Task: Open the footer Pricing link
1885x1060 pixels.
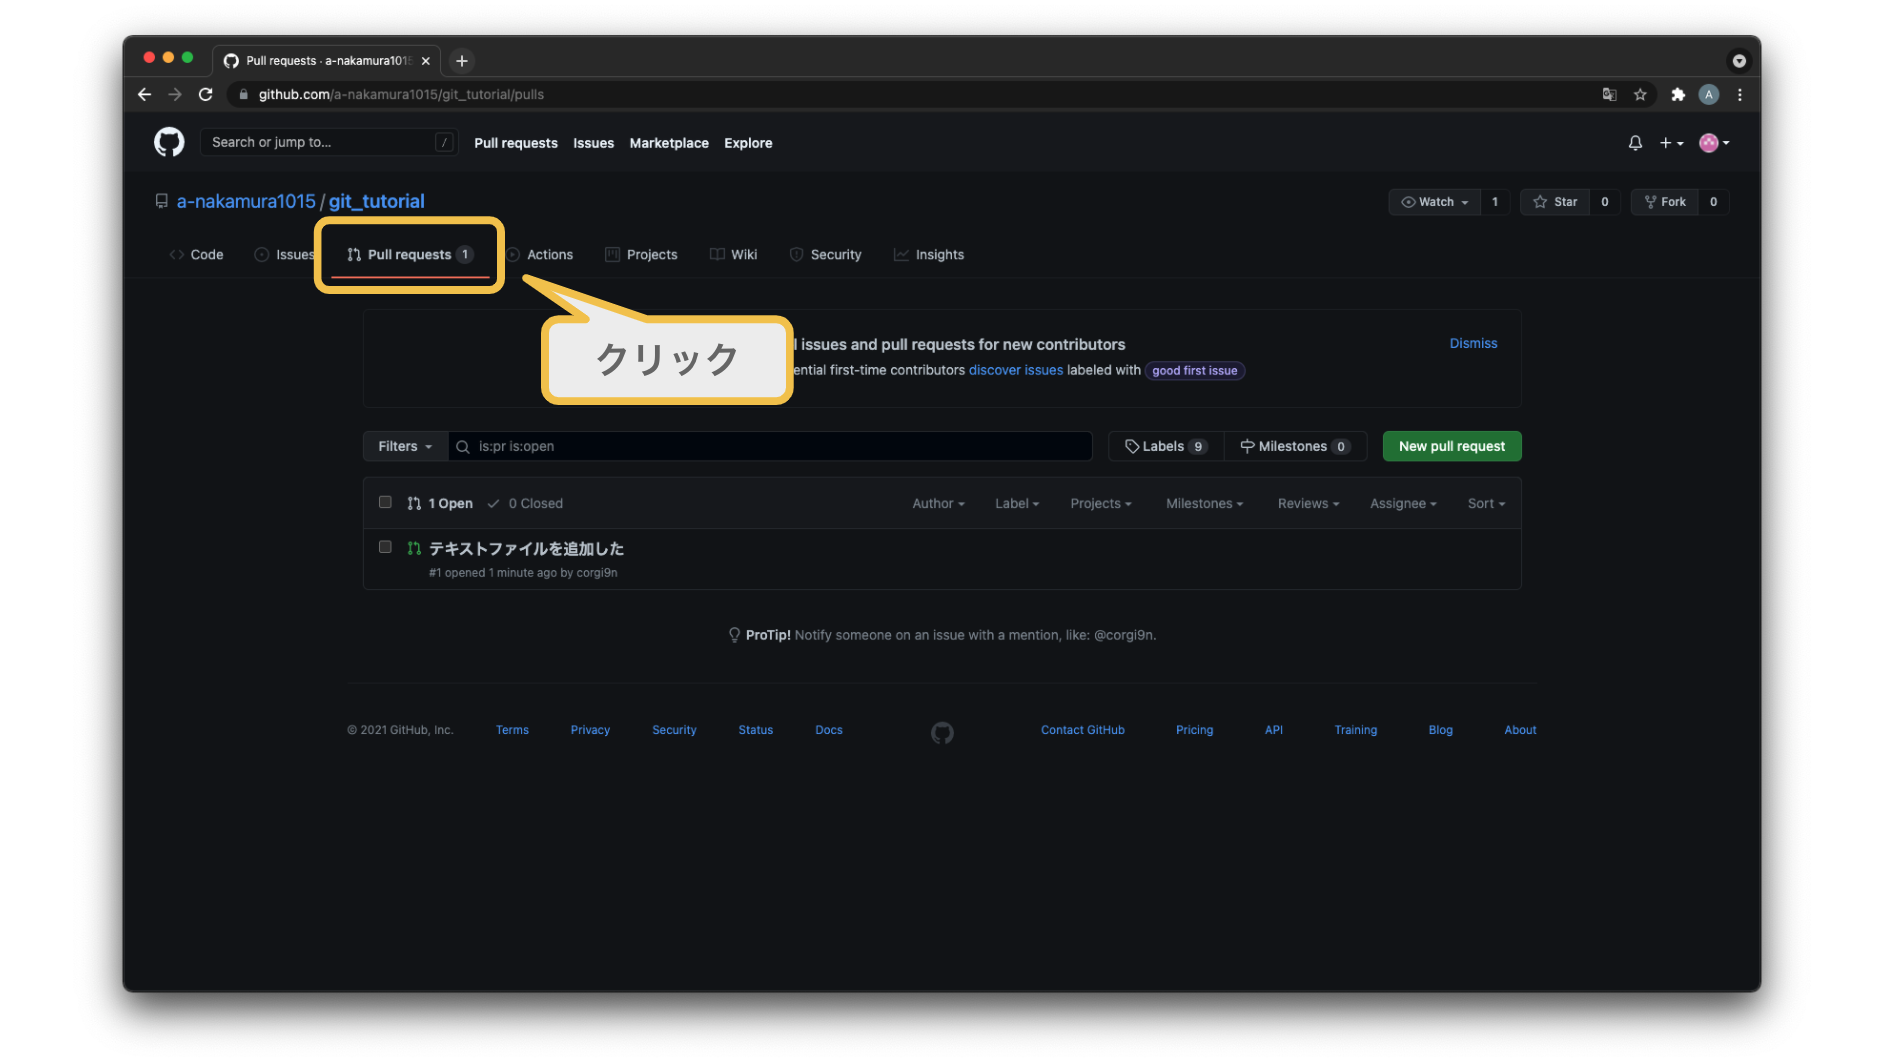Action: click(1194, 730)
